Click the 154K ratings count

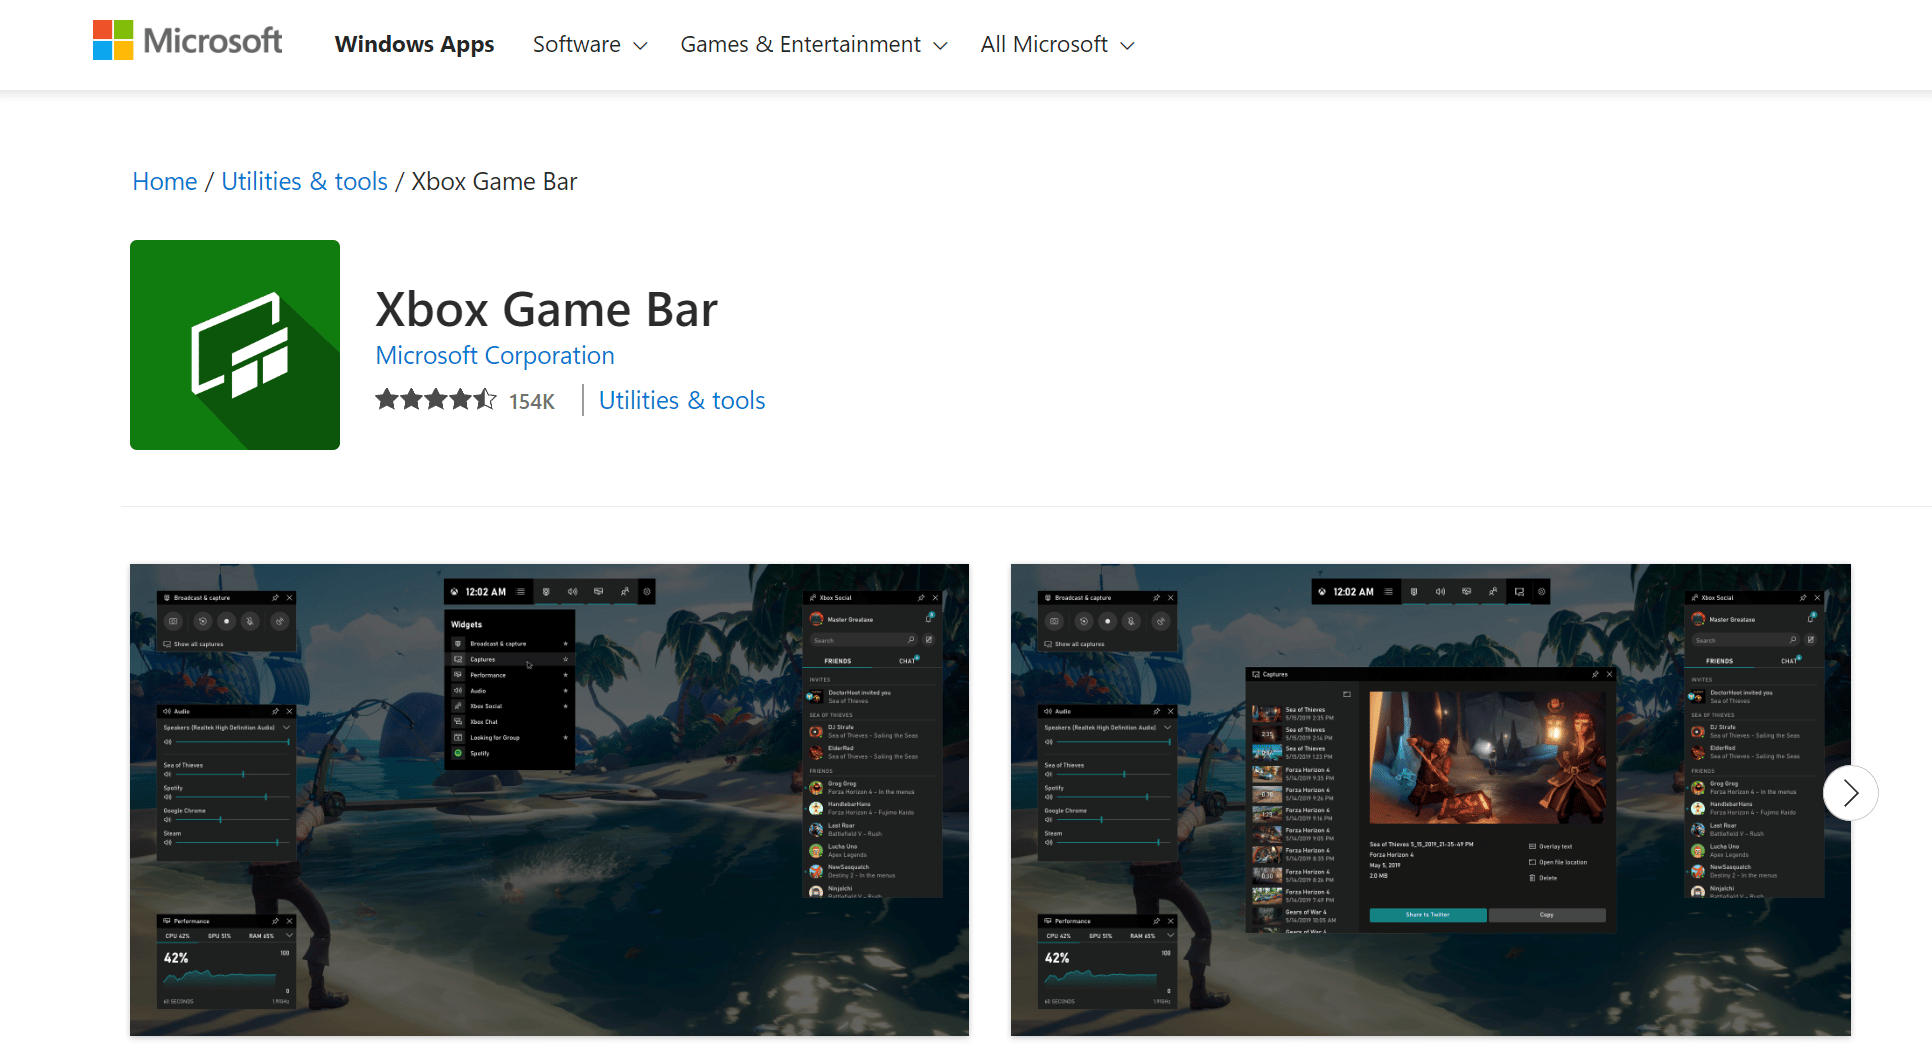click(x=532, y=401)
